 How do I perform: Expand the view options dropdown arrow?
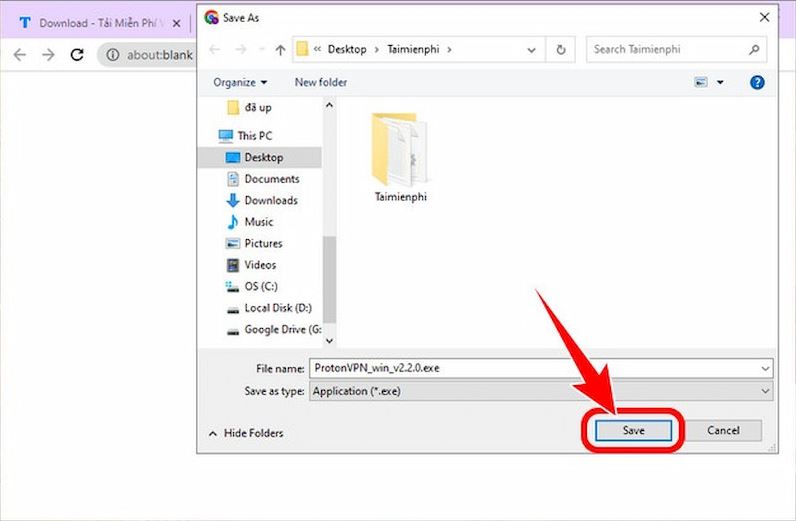[720, 82]
